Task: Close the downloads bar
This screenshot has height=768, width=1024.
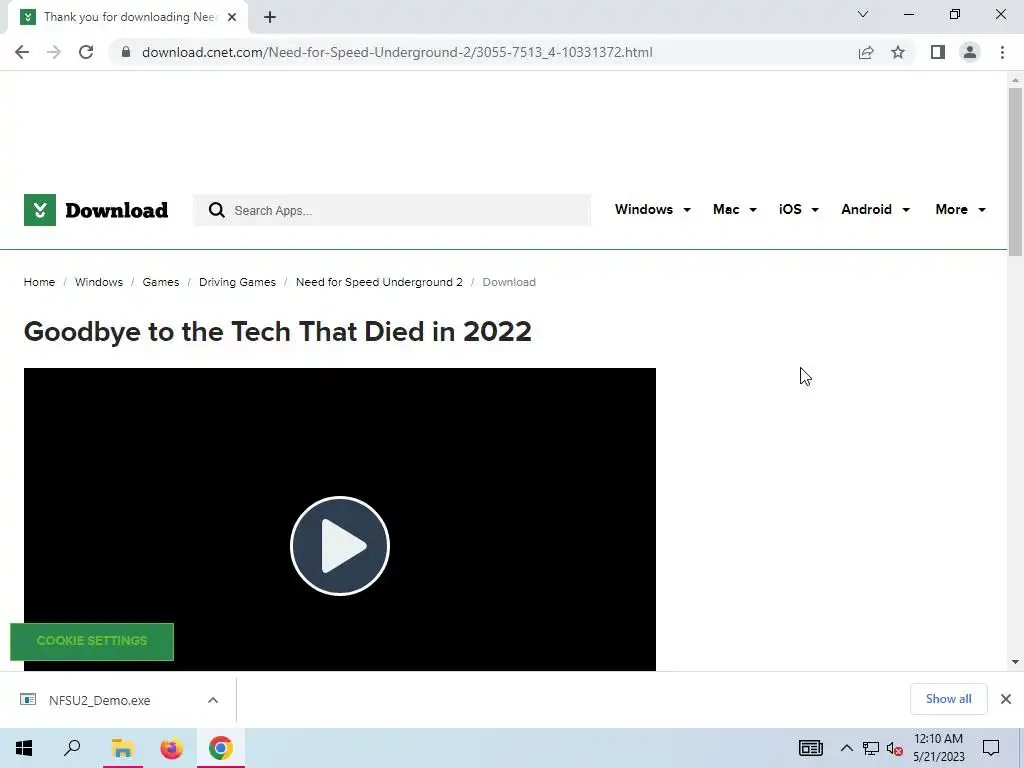Action: pyautogui.click(x=1006, y=699)
